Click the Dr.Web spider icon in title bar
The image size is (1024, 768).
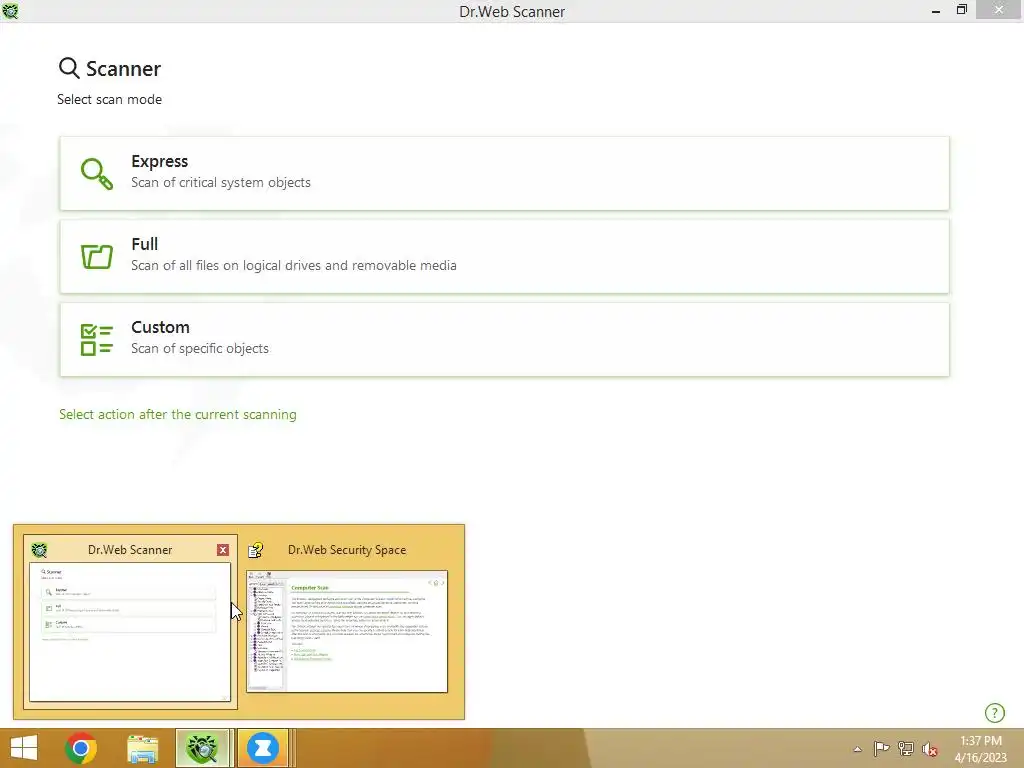pos(10,10)
